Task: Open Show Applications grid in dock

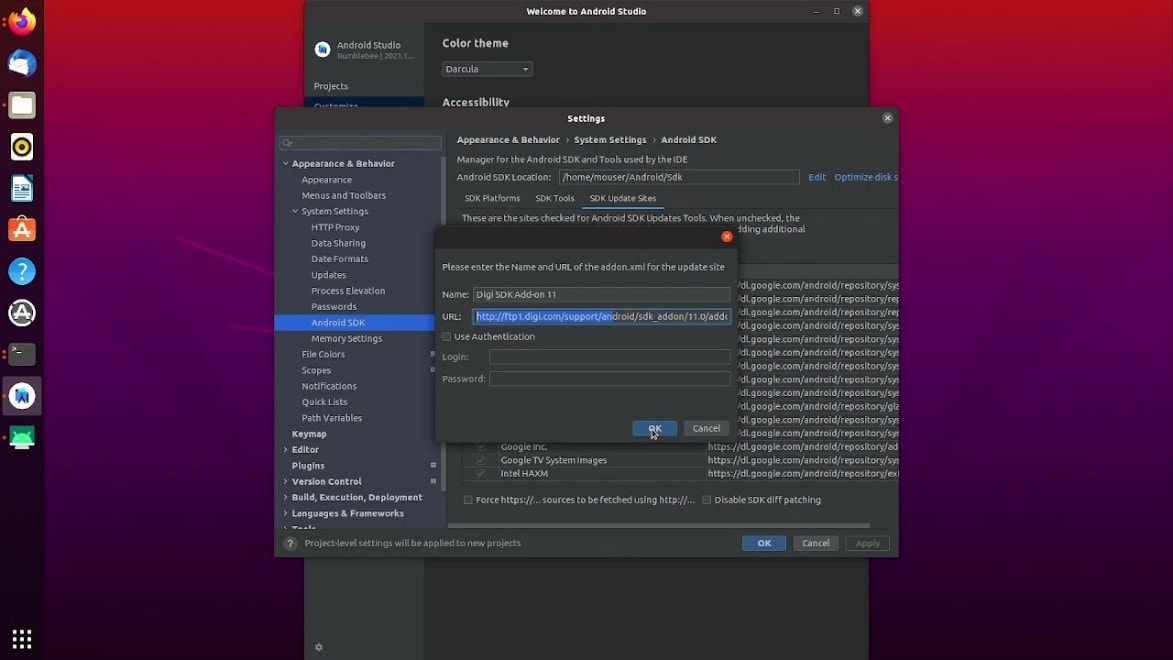Action: pyautogui.click(x=22, y=638)
